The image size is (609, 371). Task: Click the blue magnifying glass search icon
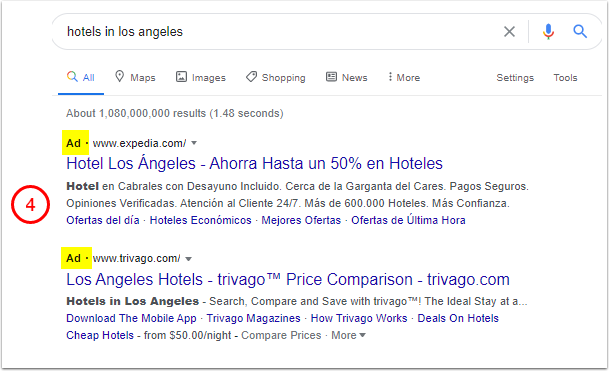pos(580,31)
